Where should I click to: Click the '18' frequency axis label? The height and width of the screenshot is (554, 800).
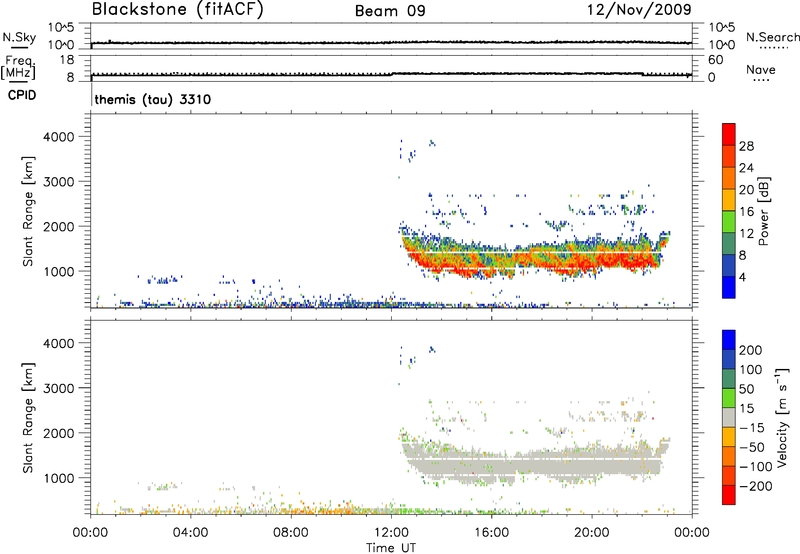pos(67,60)
